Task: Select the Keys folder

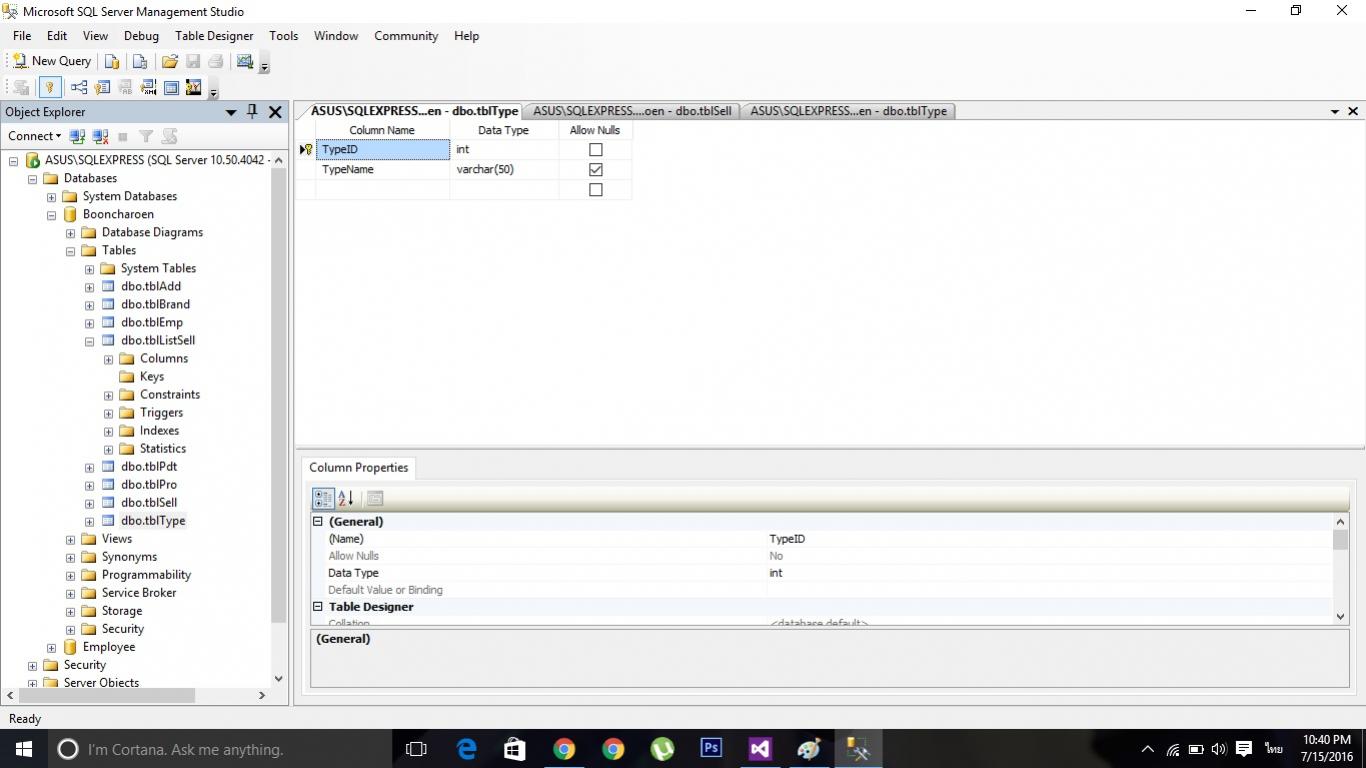Action: pos(152,377)
